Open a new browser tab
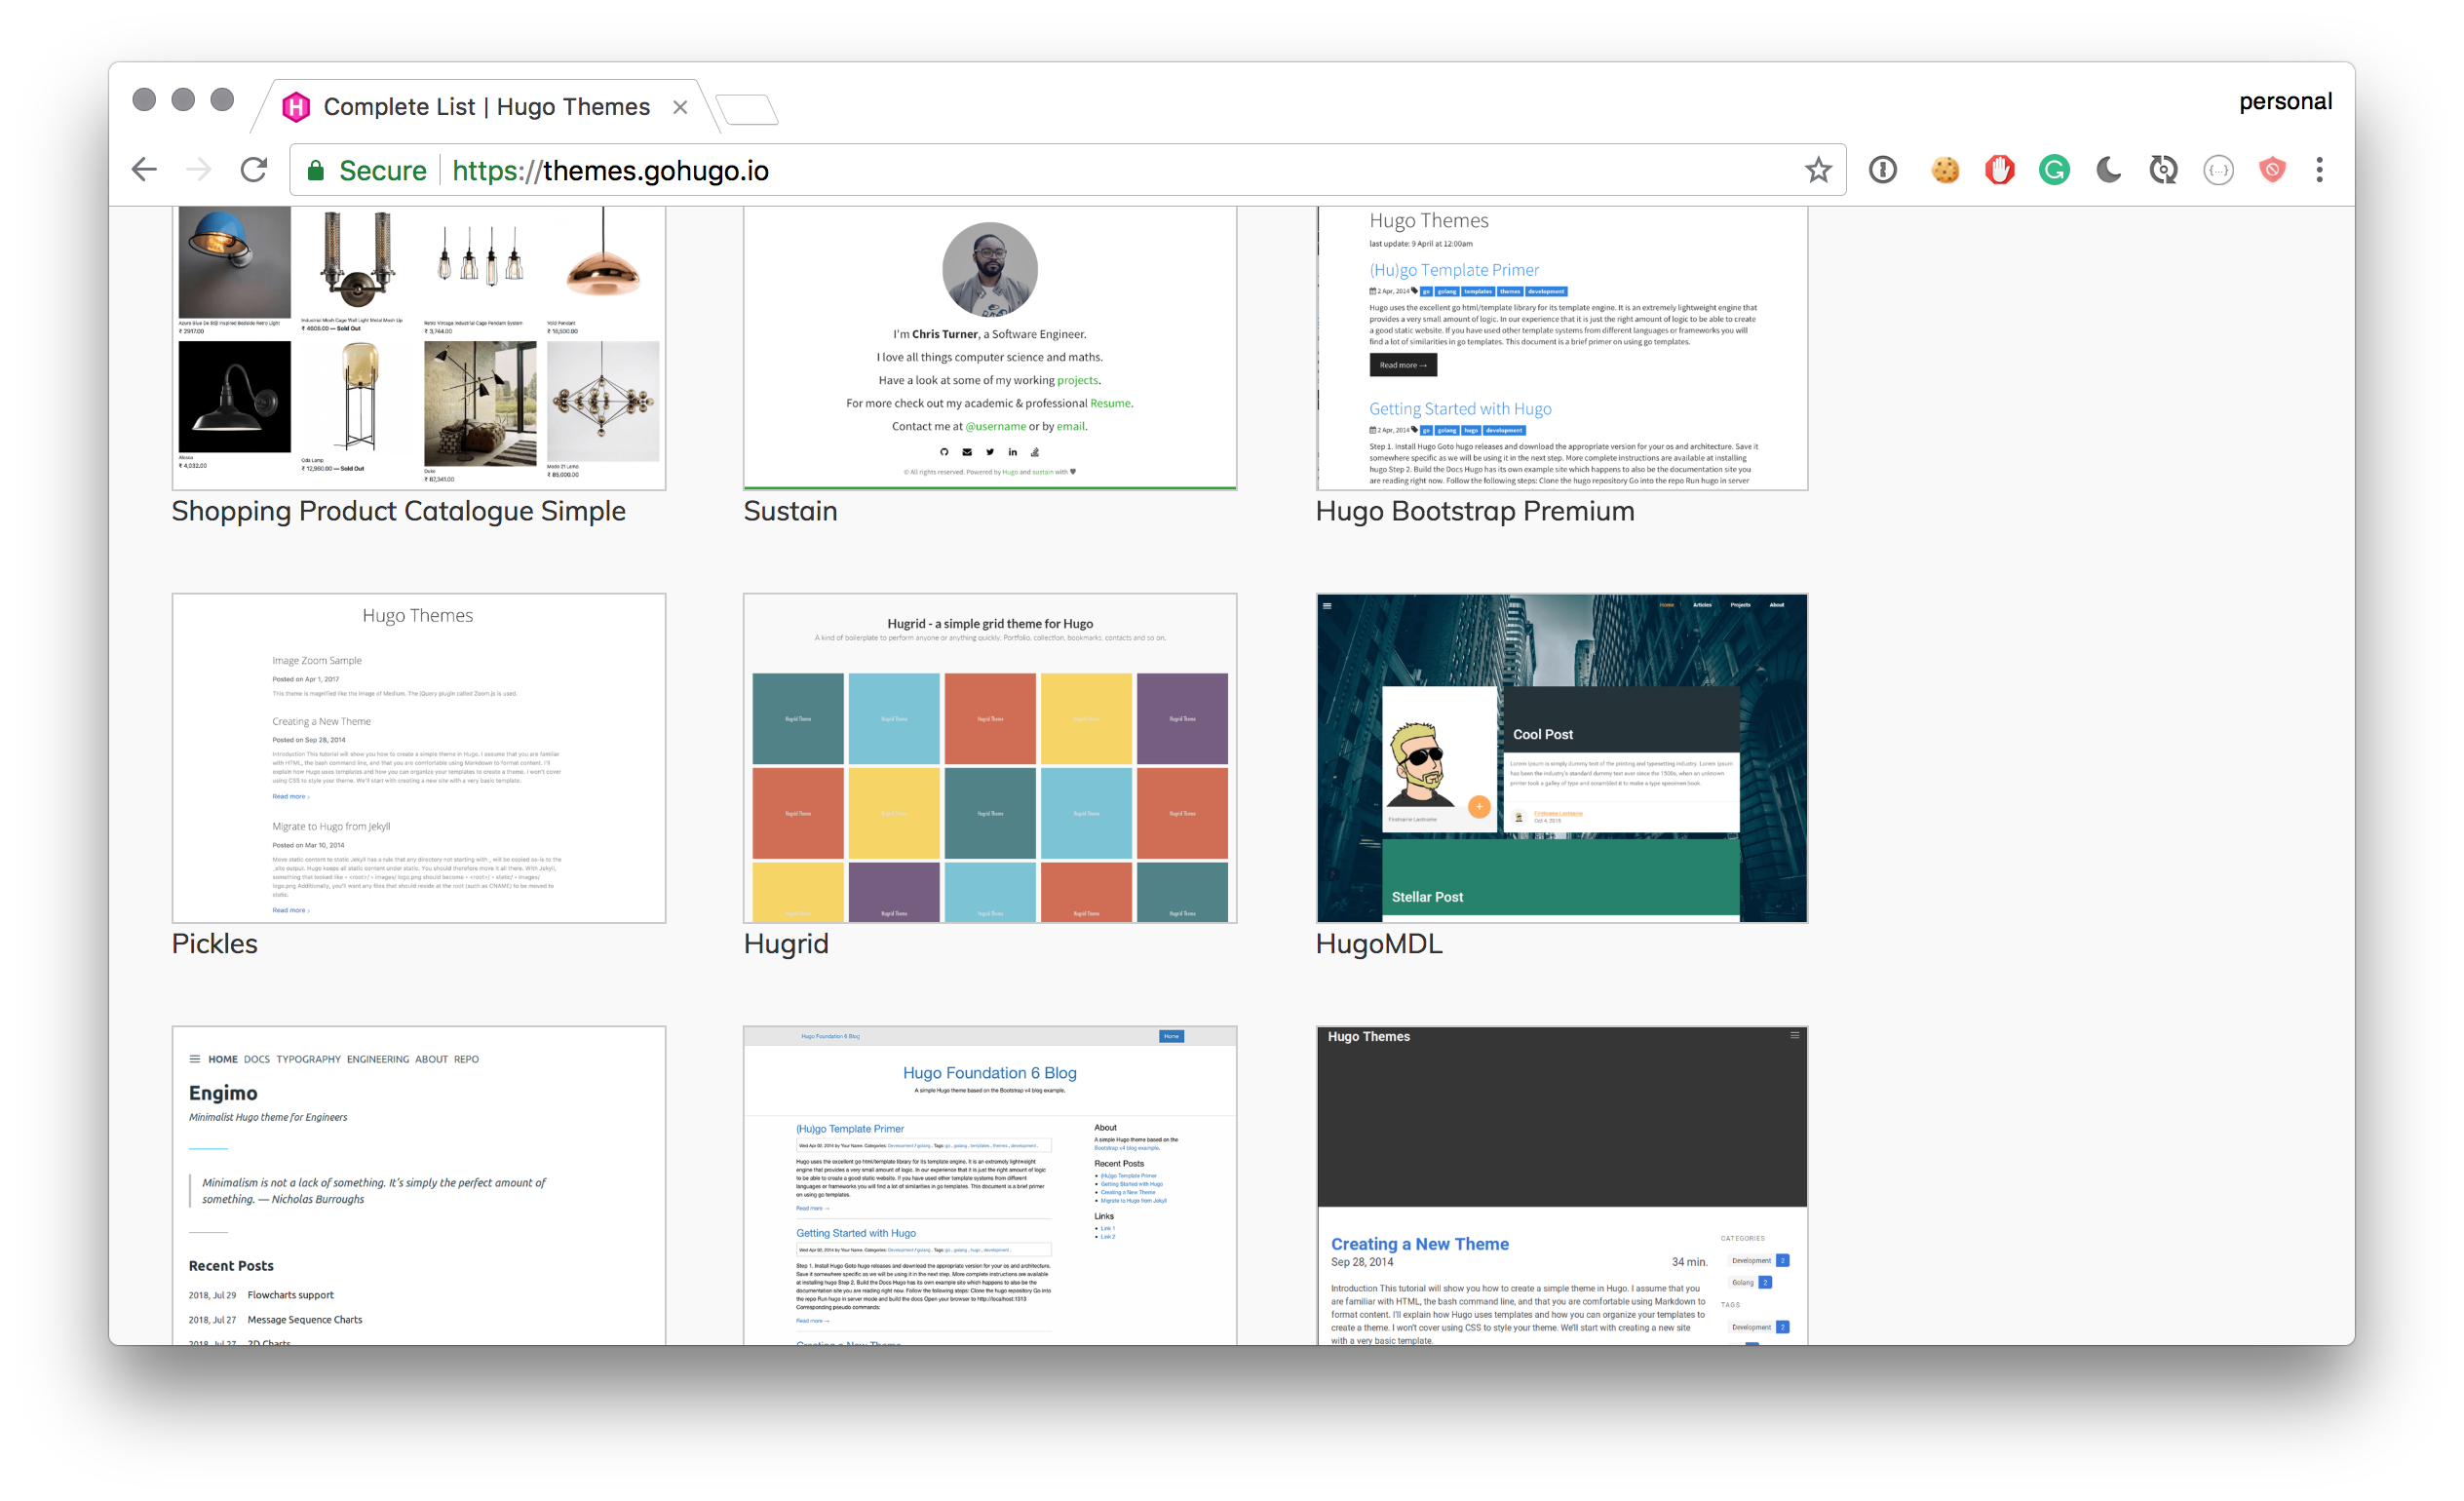Screen dimensions: 2464x1501 click(747, 109)
